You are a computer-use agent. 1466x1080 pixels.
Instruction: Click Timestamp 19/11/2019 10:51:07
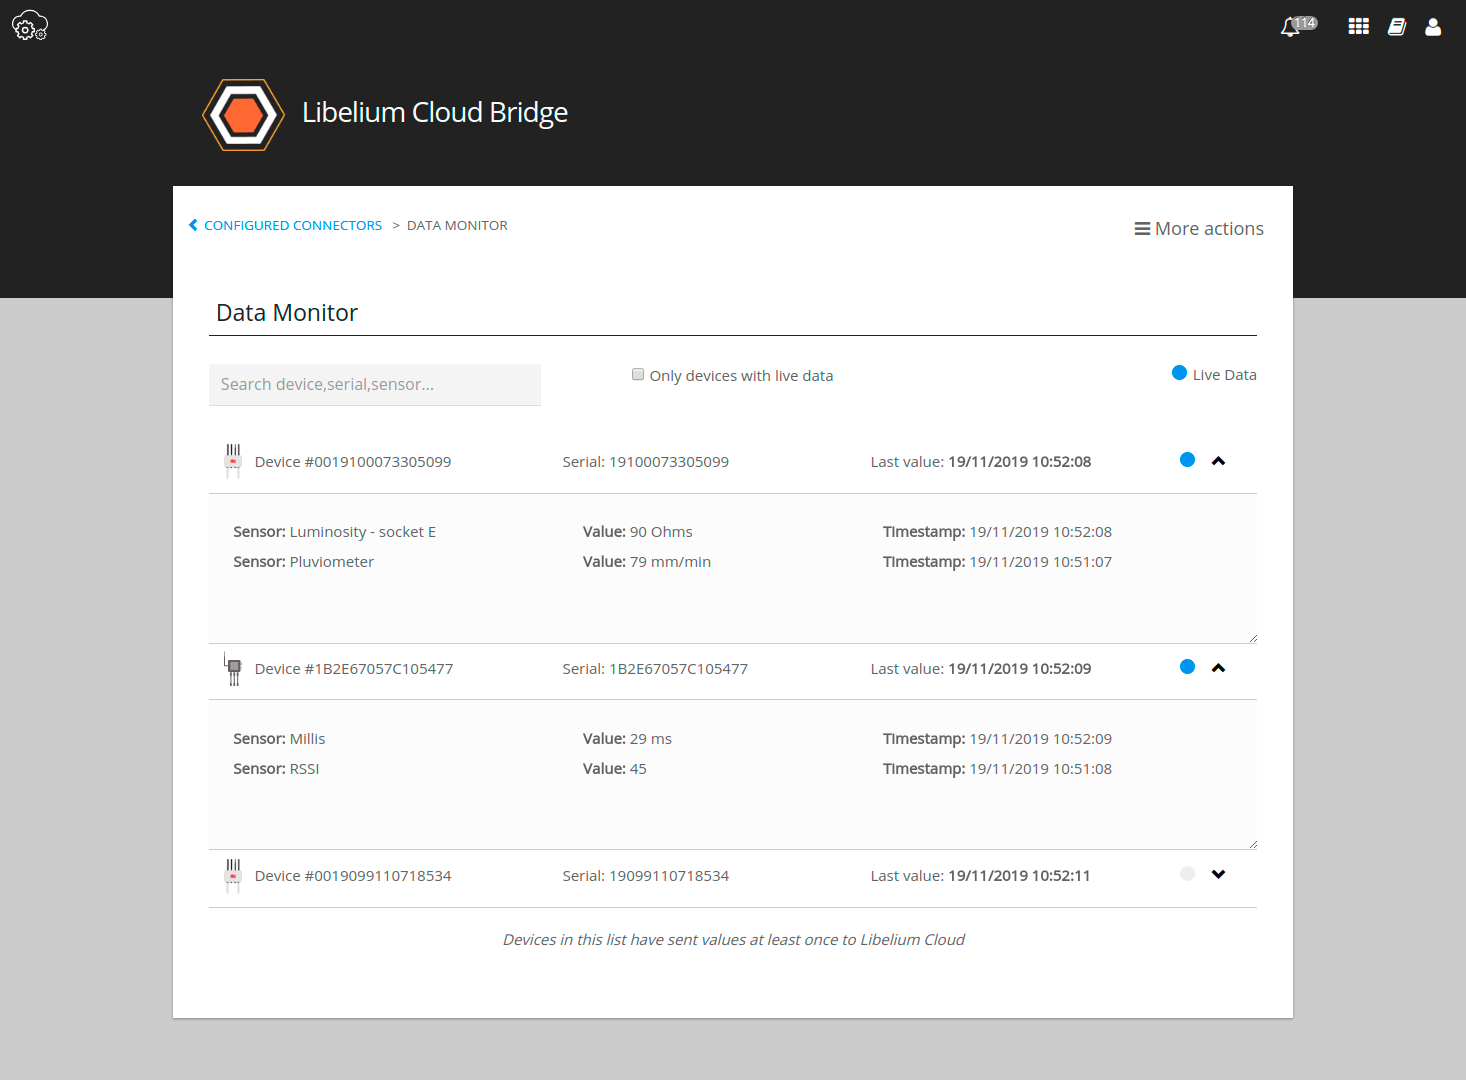997,562
